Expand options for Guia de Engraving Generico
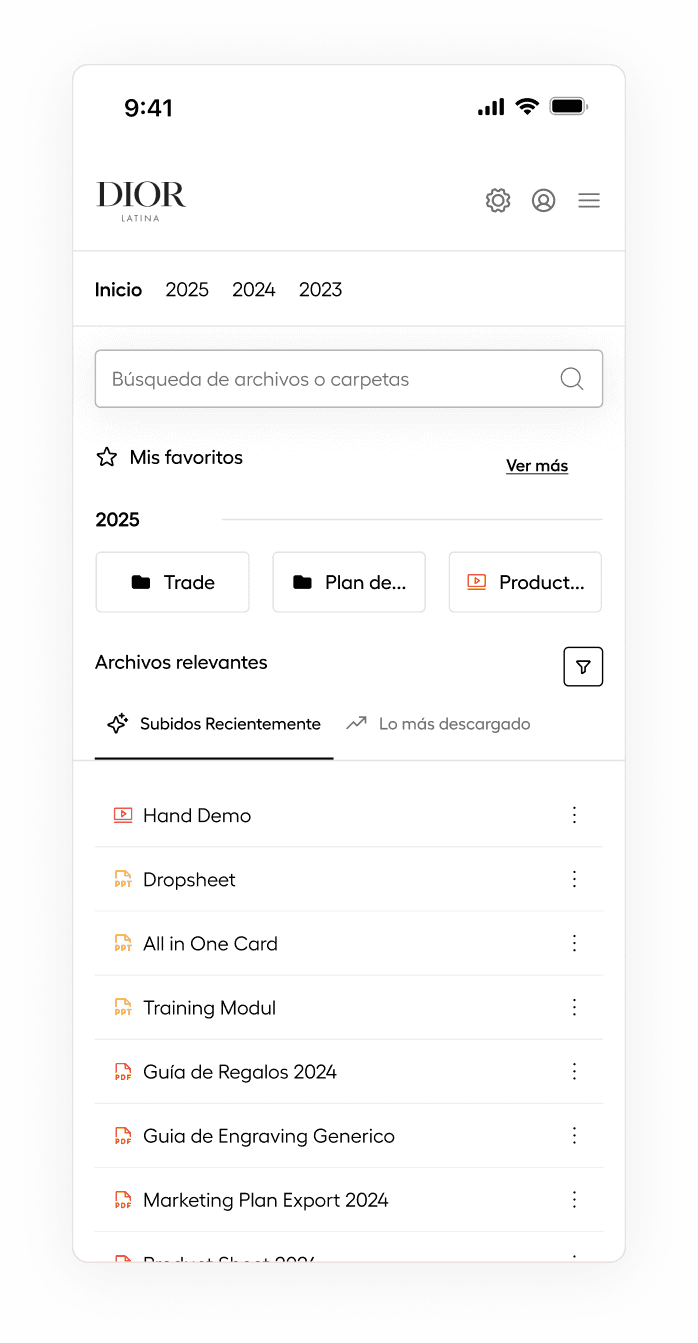This screenshot has height=1343, width=698. [574, 1135]
